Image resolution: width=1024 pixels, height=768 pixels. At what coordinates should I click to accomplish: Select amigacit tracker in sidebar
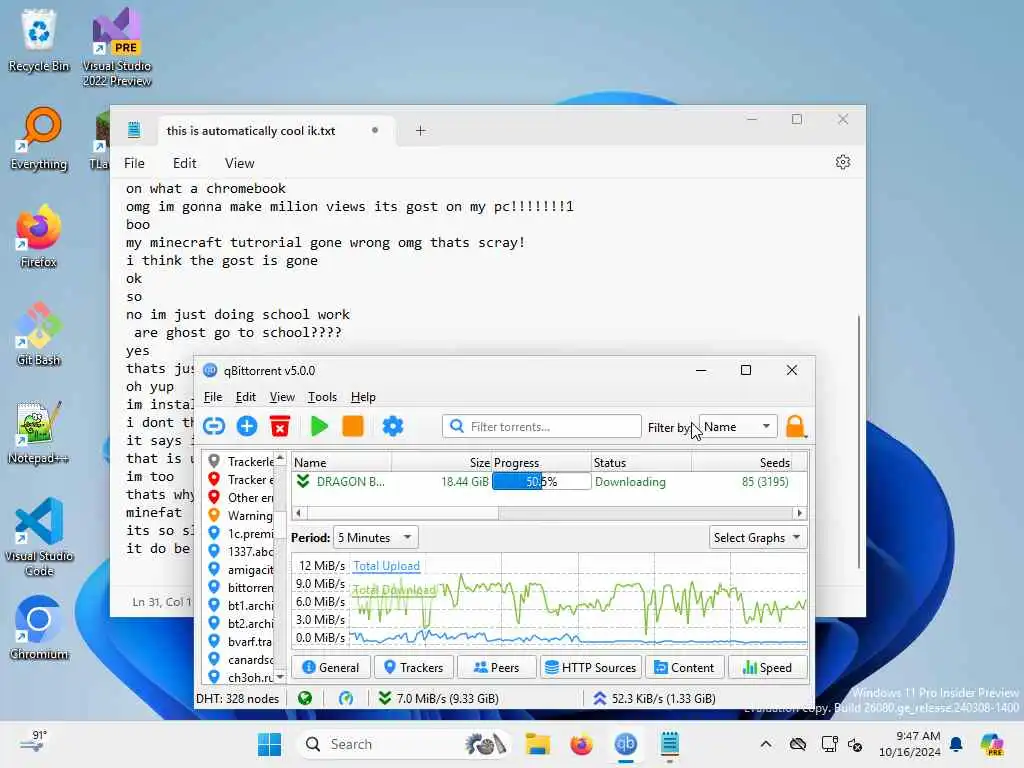click(x=241, y=569)
